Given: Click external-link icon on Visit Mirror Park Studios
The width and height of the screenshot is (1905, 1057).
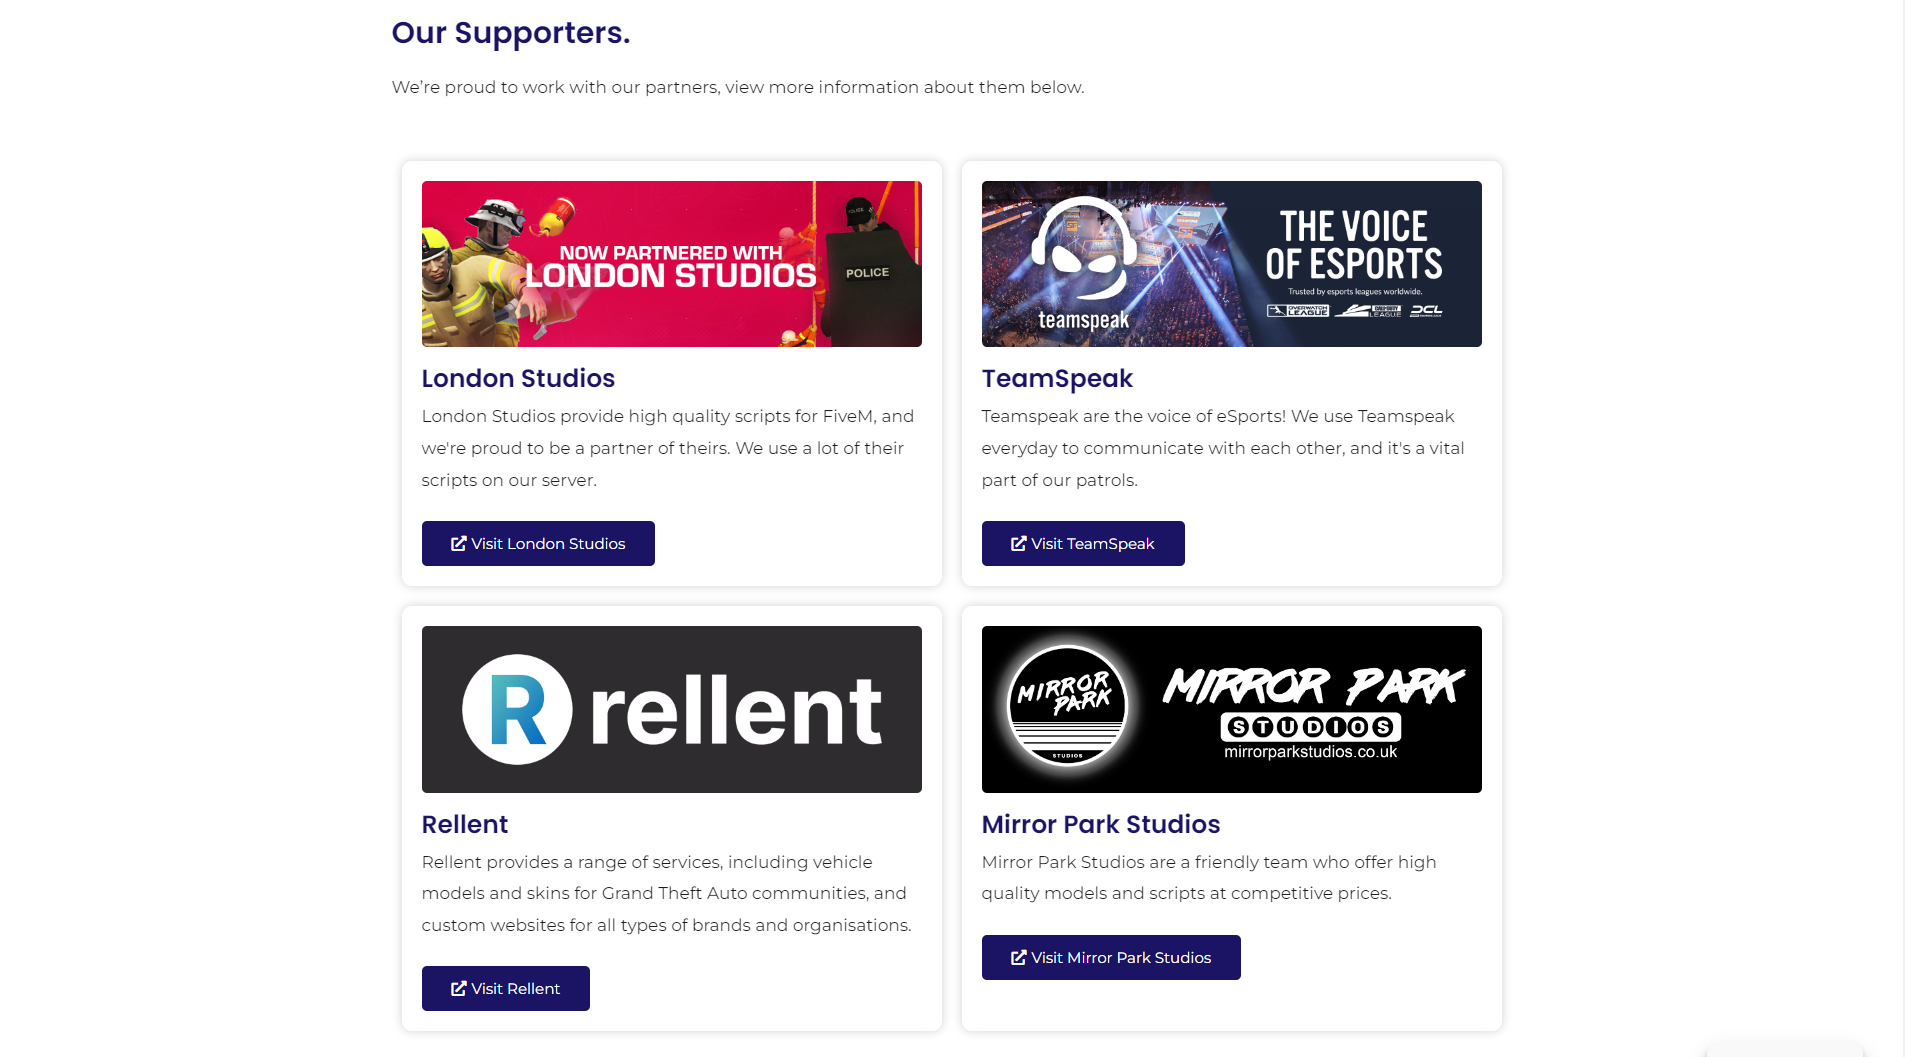Looking at the screenshot, I should [1018, 958].
